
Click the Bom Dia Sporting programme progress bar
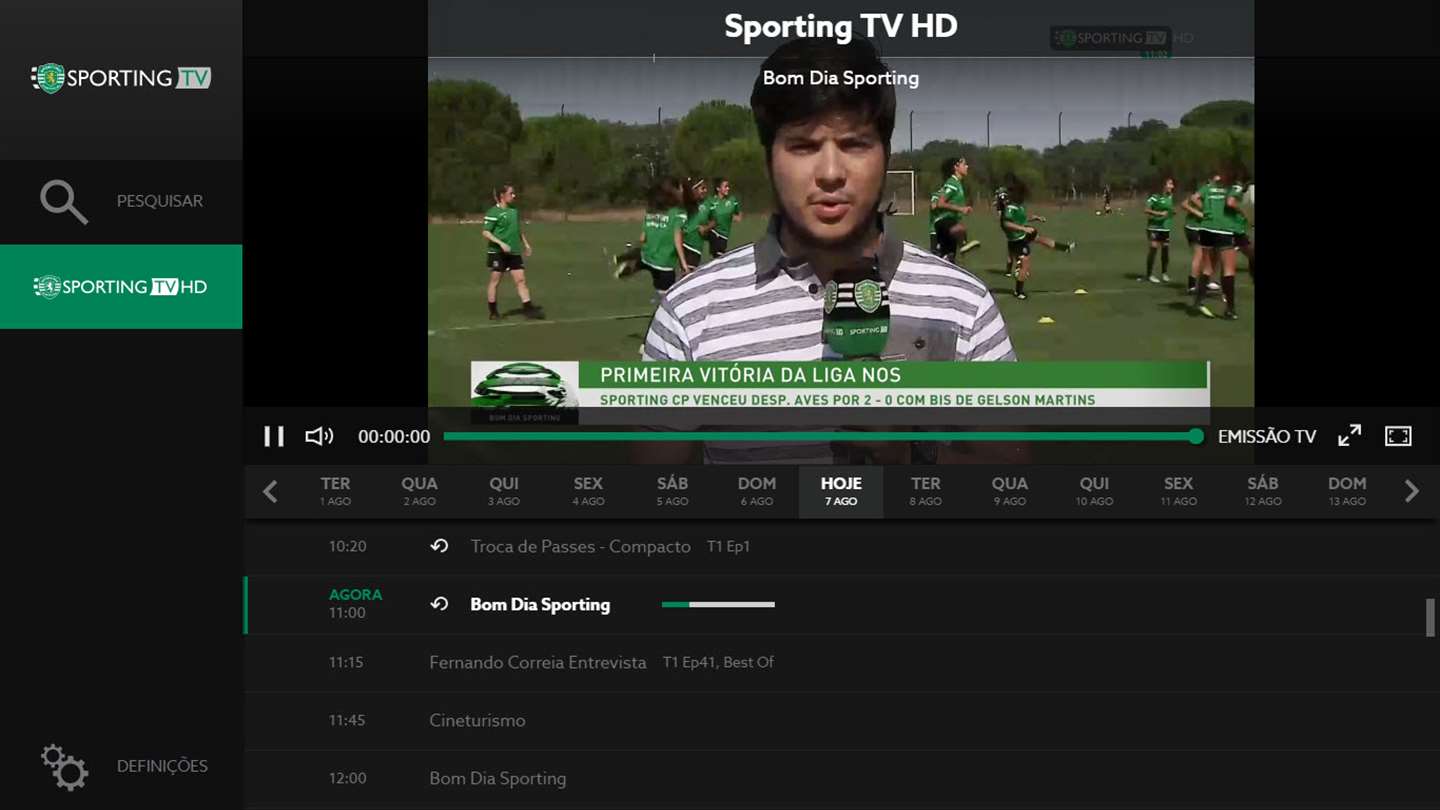718,604
